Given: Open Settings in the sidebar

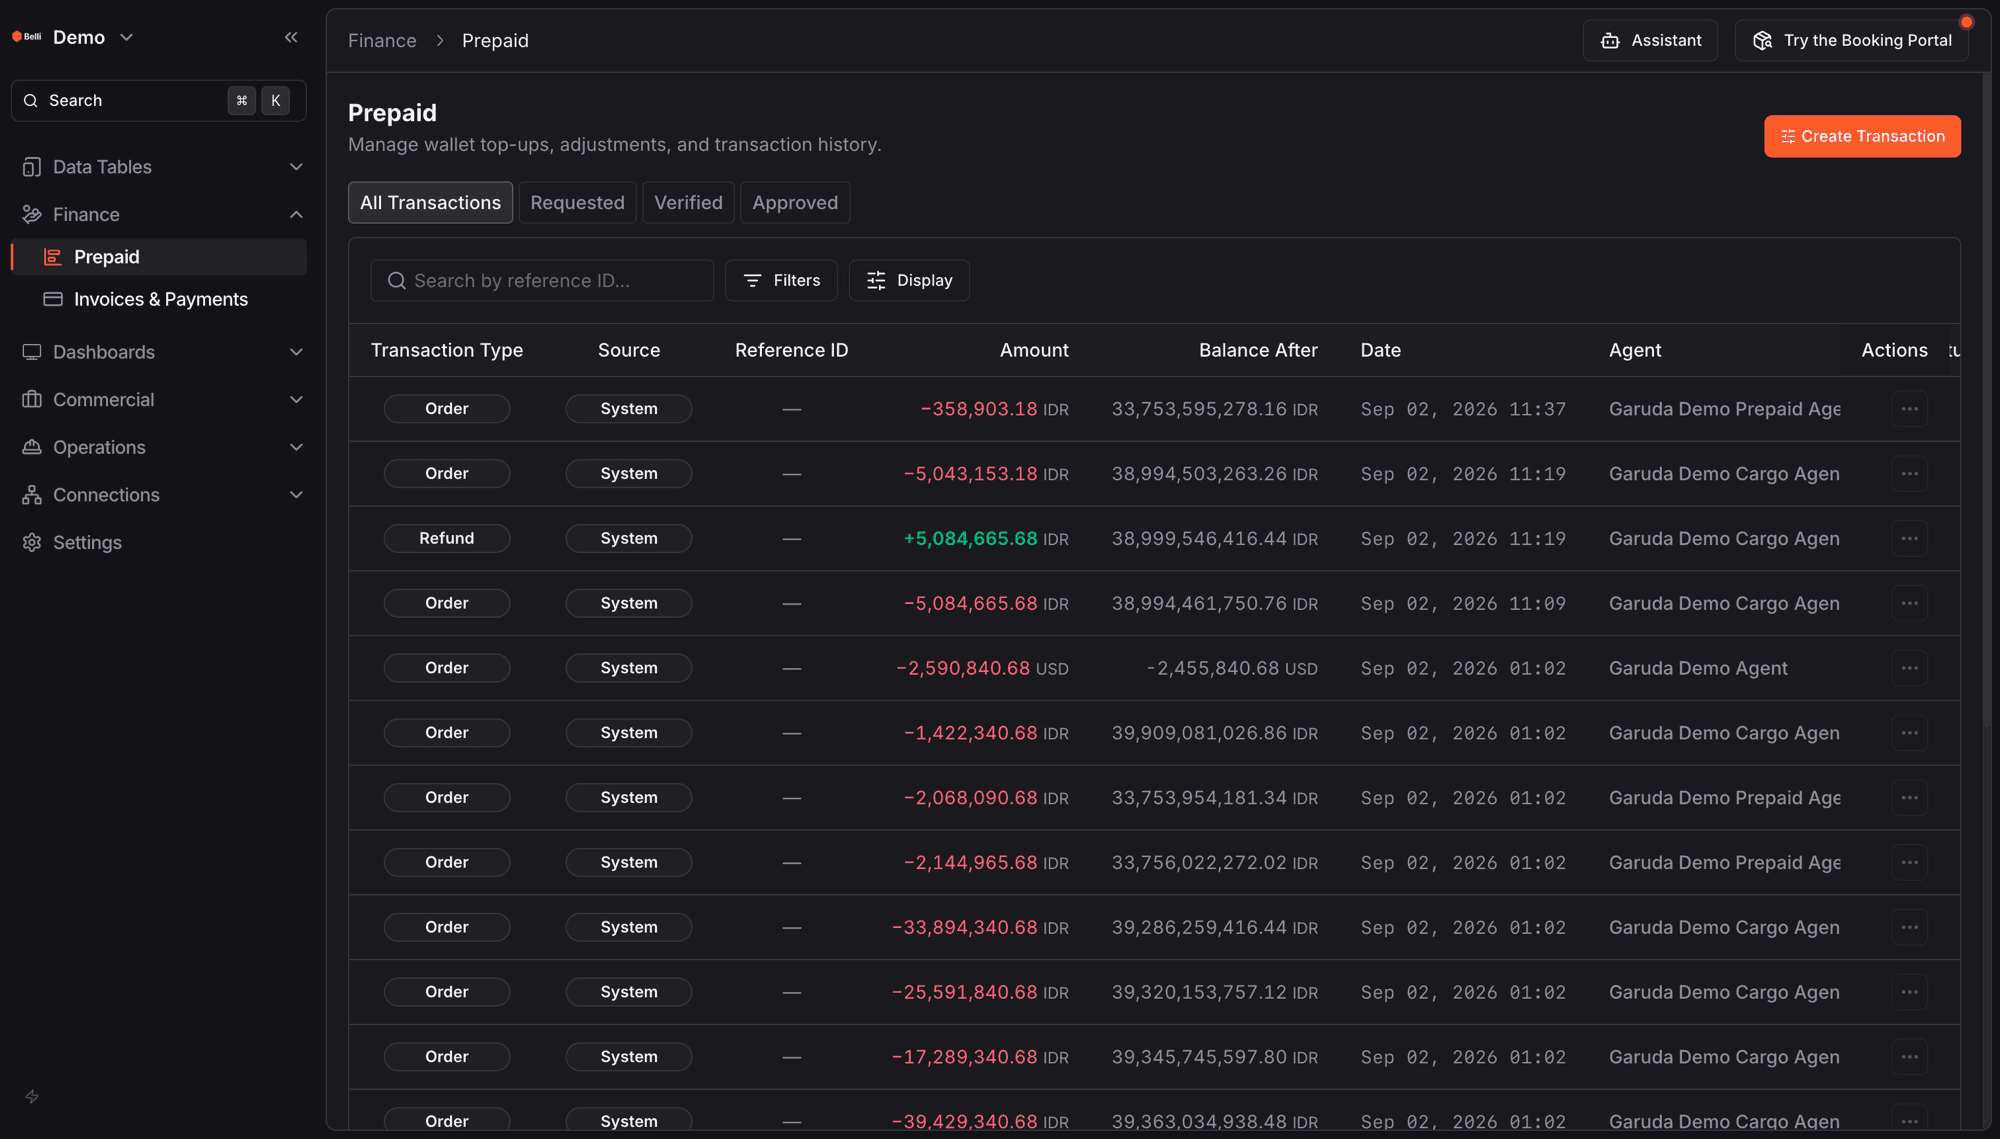Looking at the screenshot, I should [x=160, y=542].
